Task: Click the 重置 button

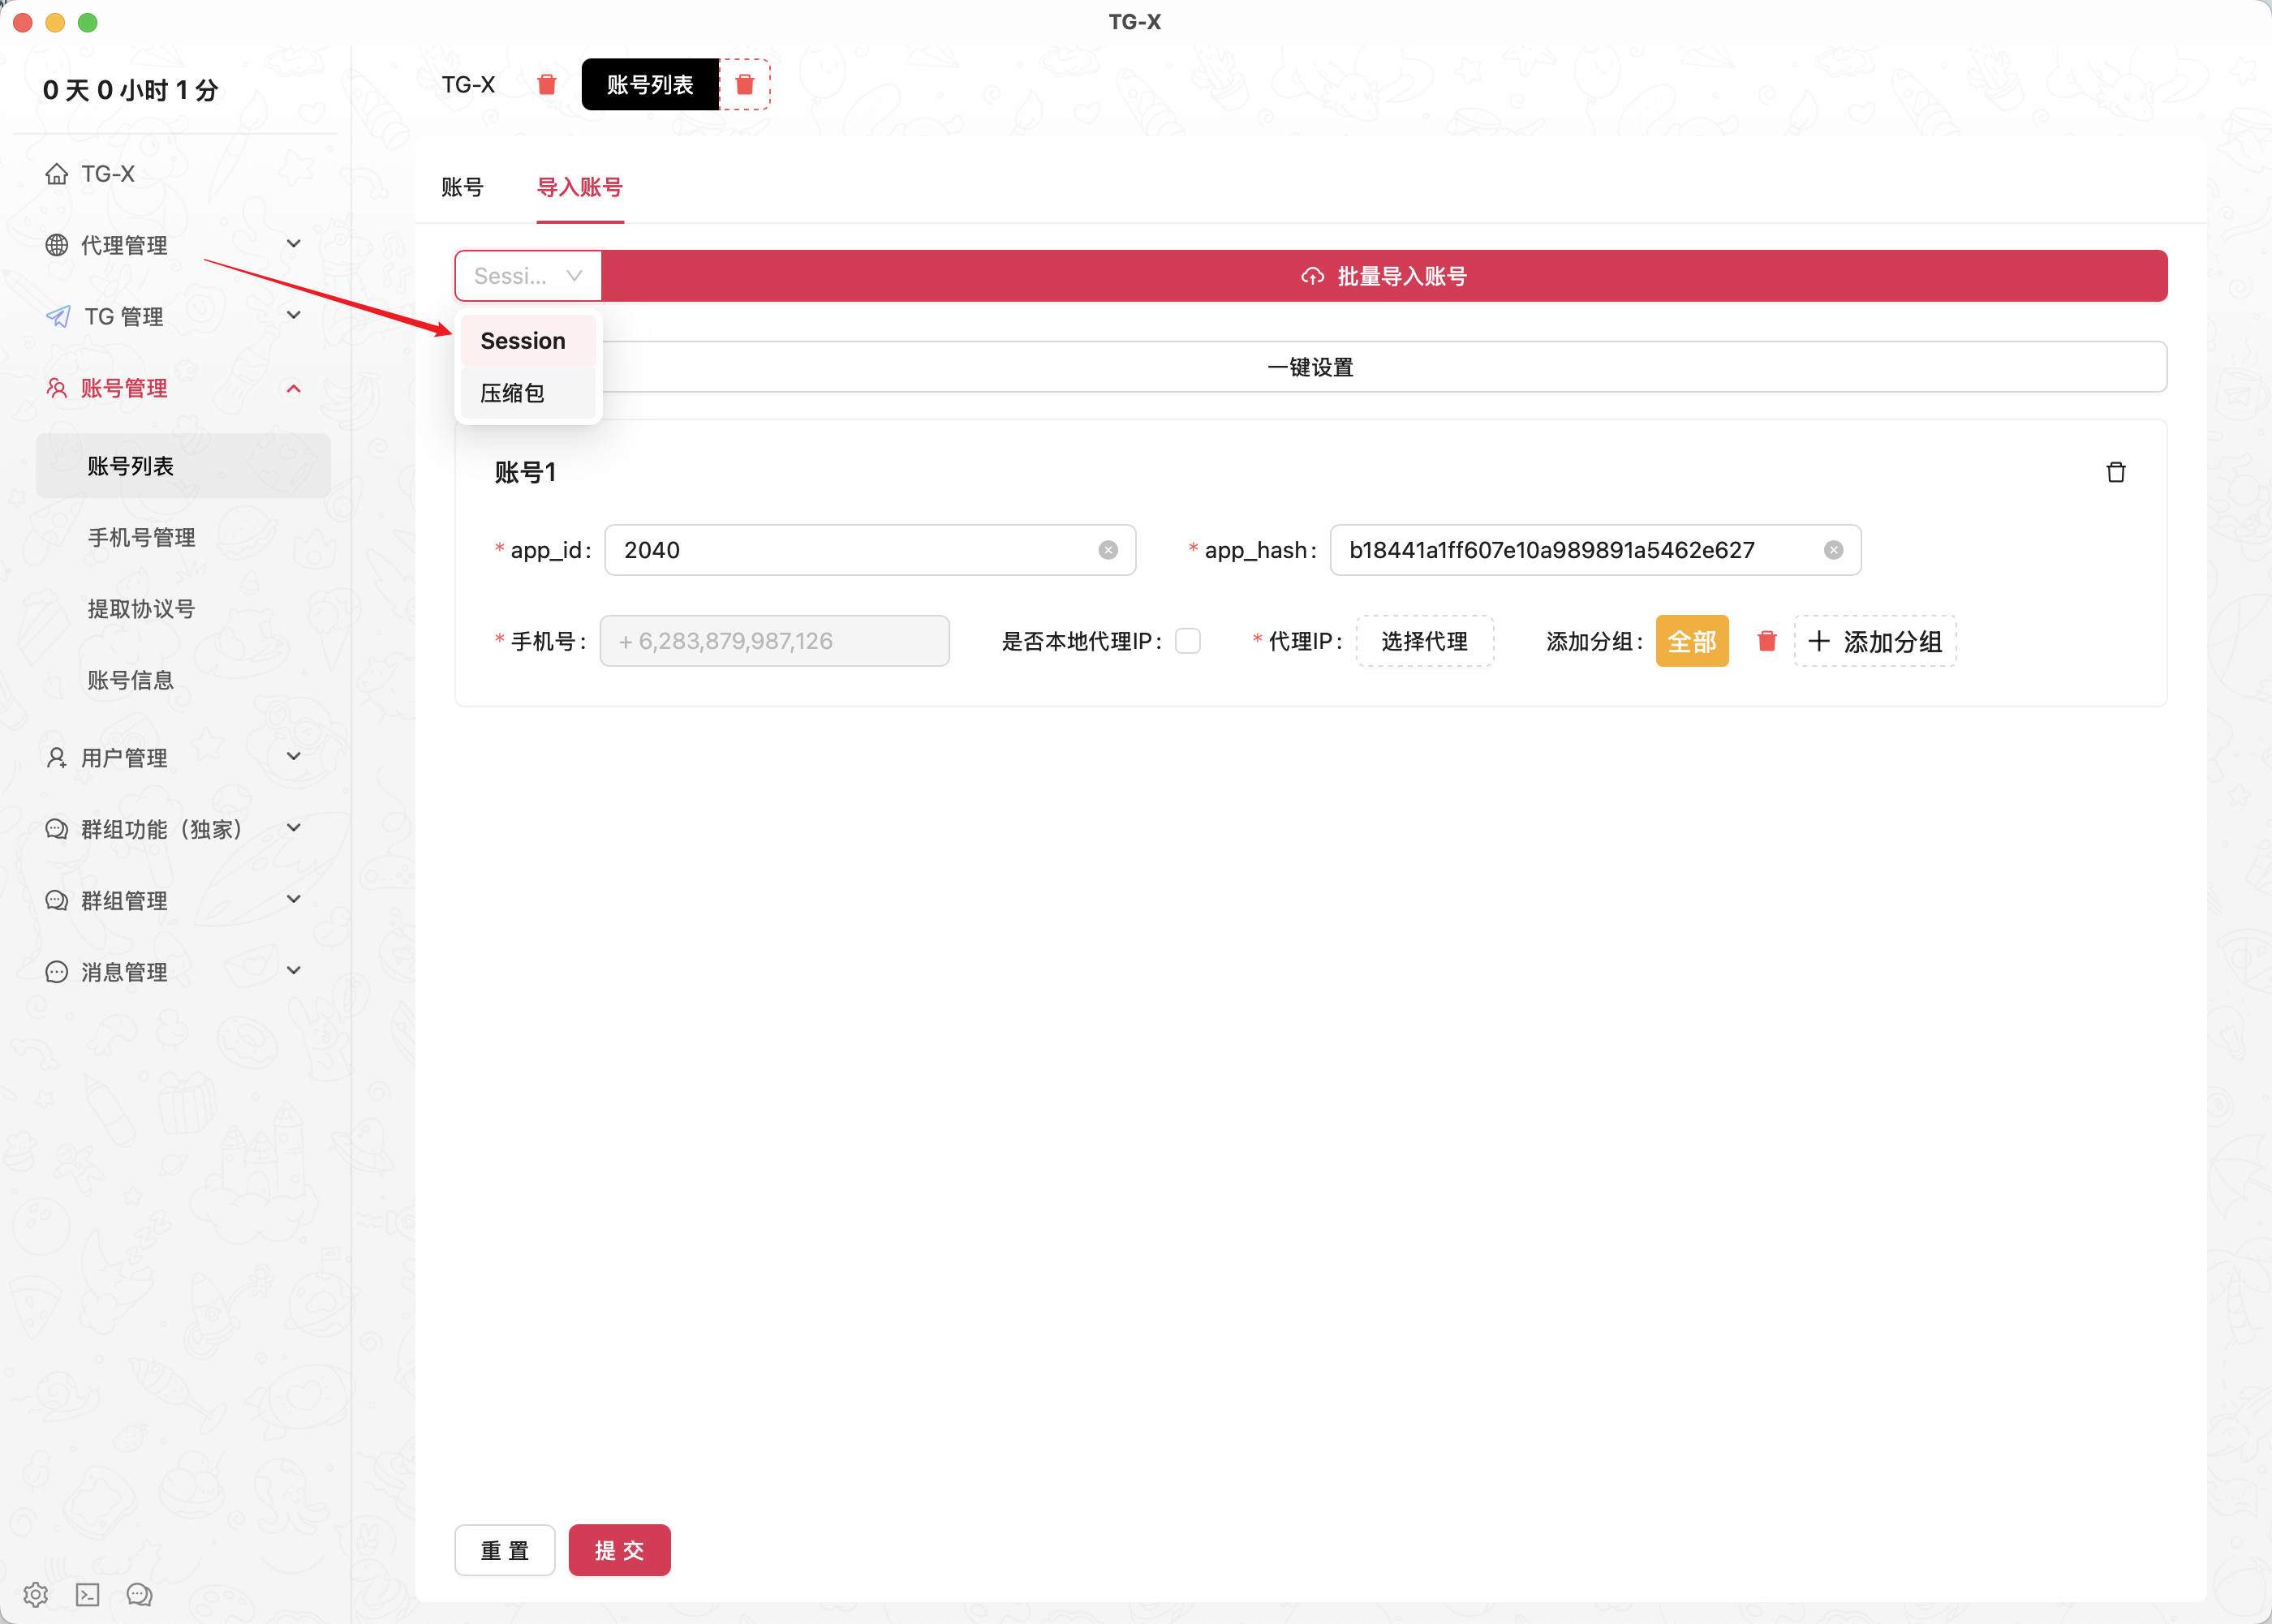Action: click(x=505, y=1550)
